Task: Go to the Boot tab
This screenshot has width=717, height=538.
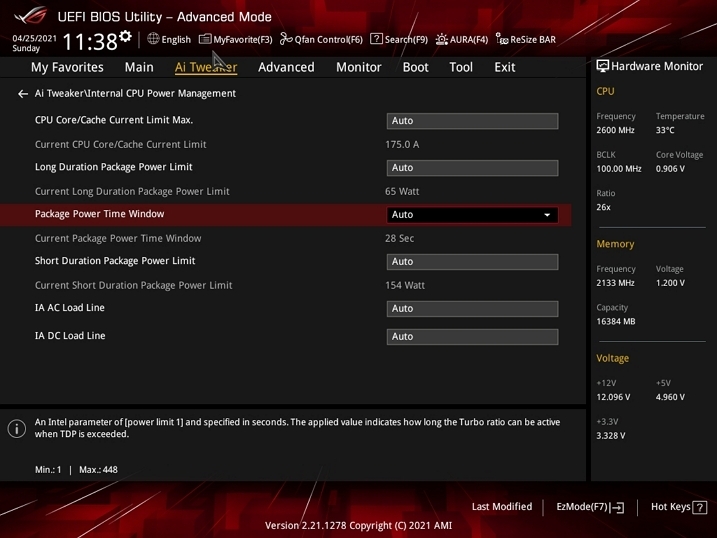Action: tap(415, 67)
